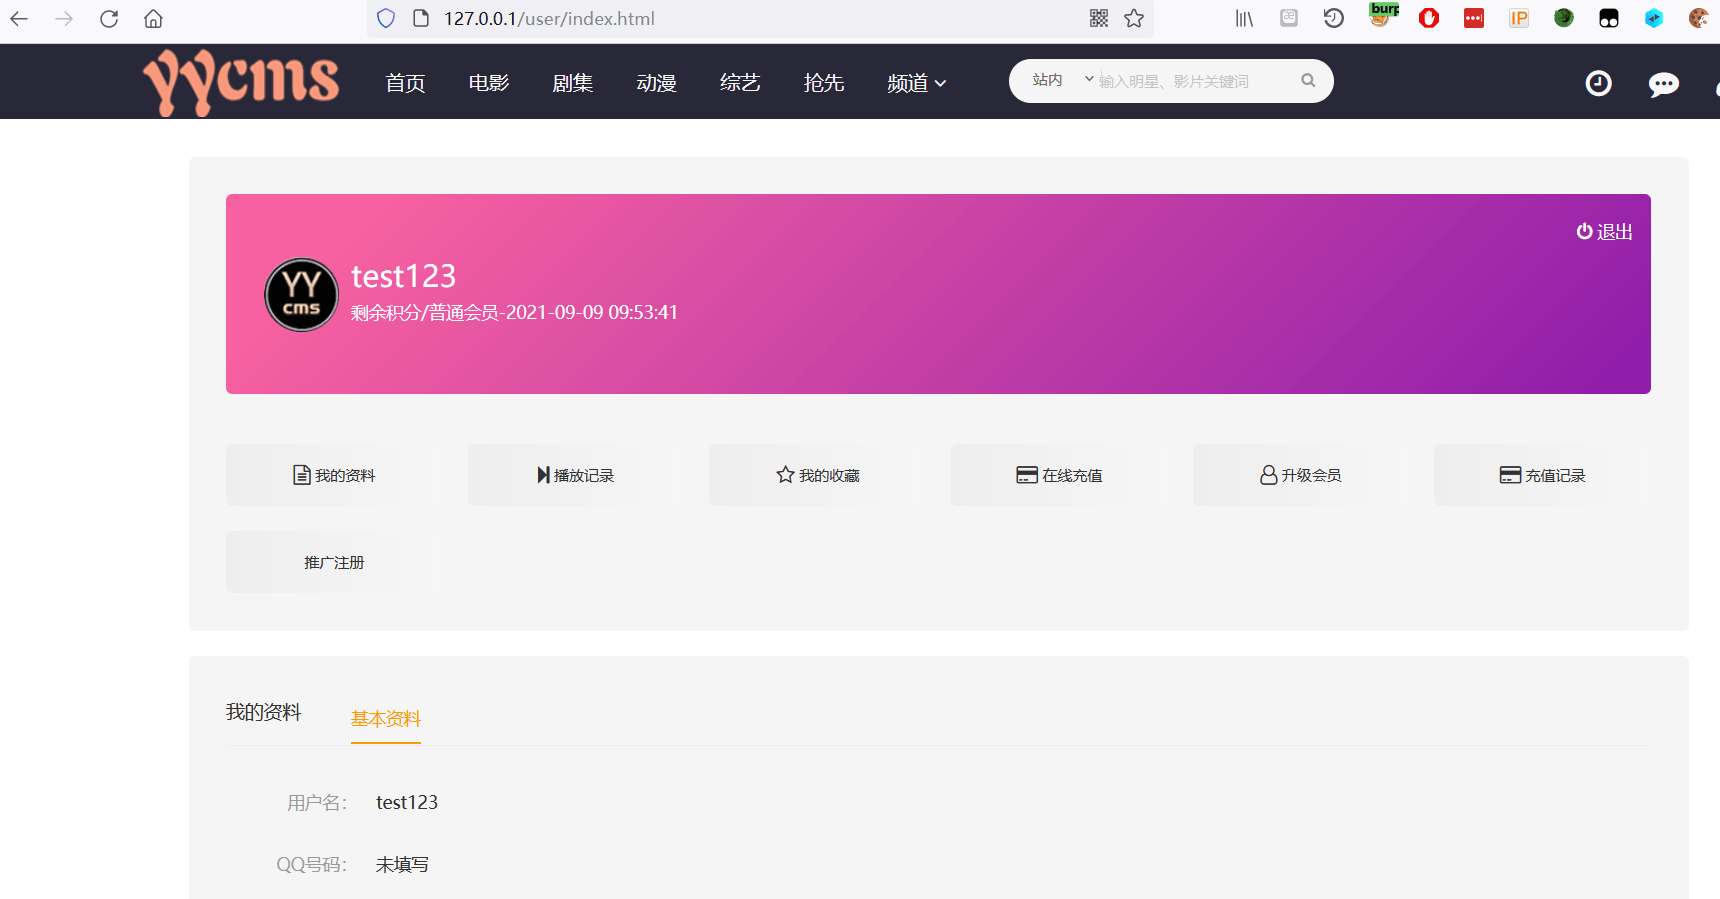
Task: Open the Burp extension icon
Action: pos(1383,15)
